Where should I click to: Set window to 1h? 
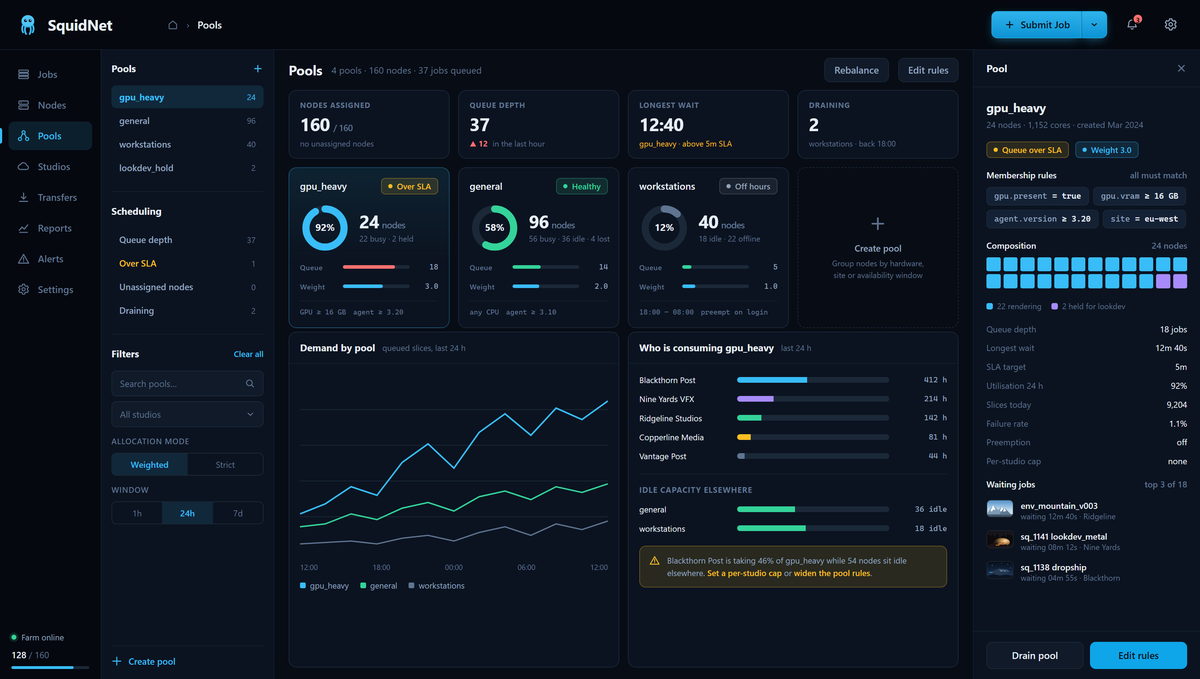click(x=137, y=513)
